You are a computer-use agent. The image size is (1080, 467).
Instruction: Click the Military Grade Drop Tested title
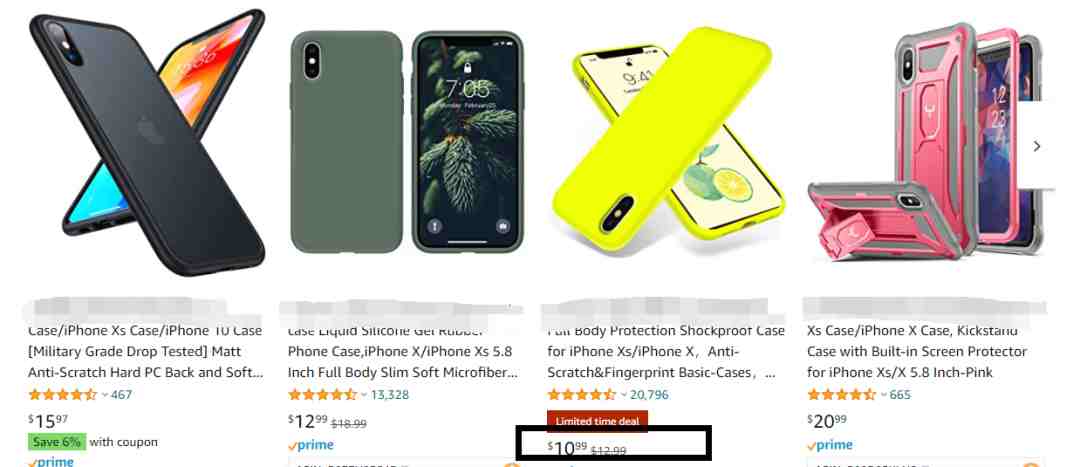[145, 351]
